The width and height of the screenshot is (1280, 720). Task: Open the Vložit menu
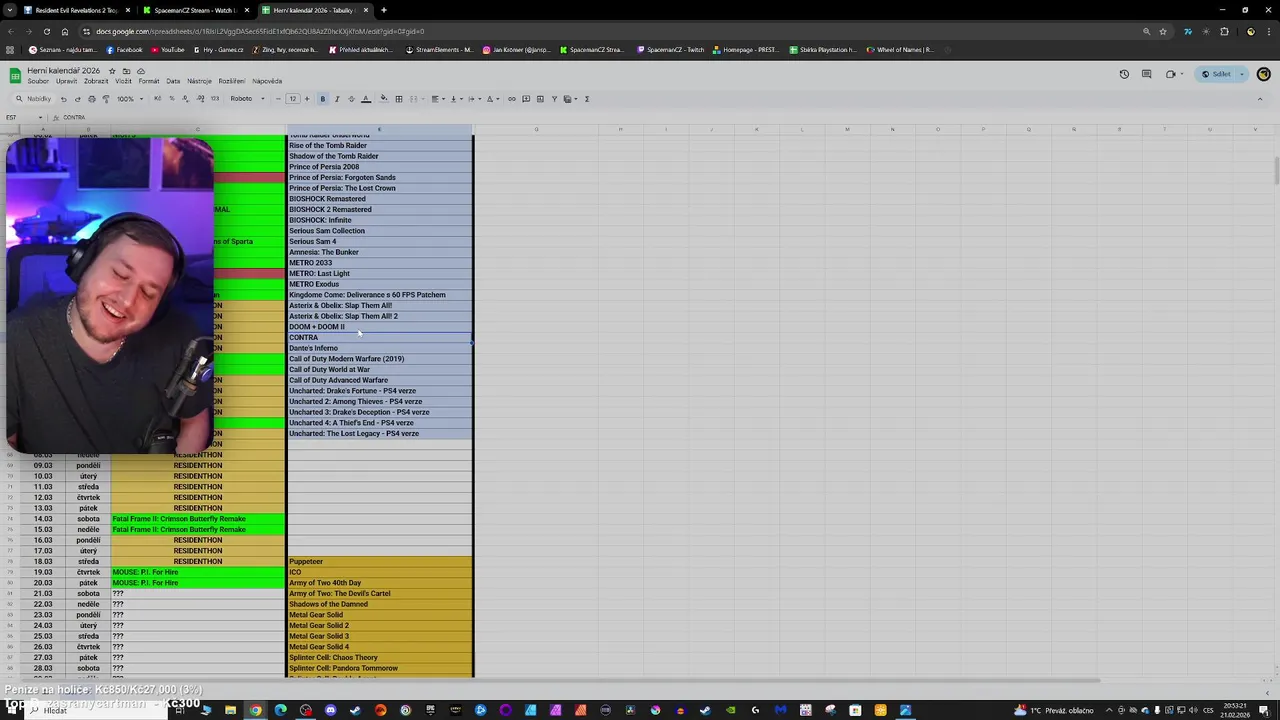click(123, 81)
